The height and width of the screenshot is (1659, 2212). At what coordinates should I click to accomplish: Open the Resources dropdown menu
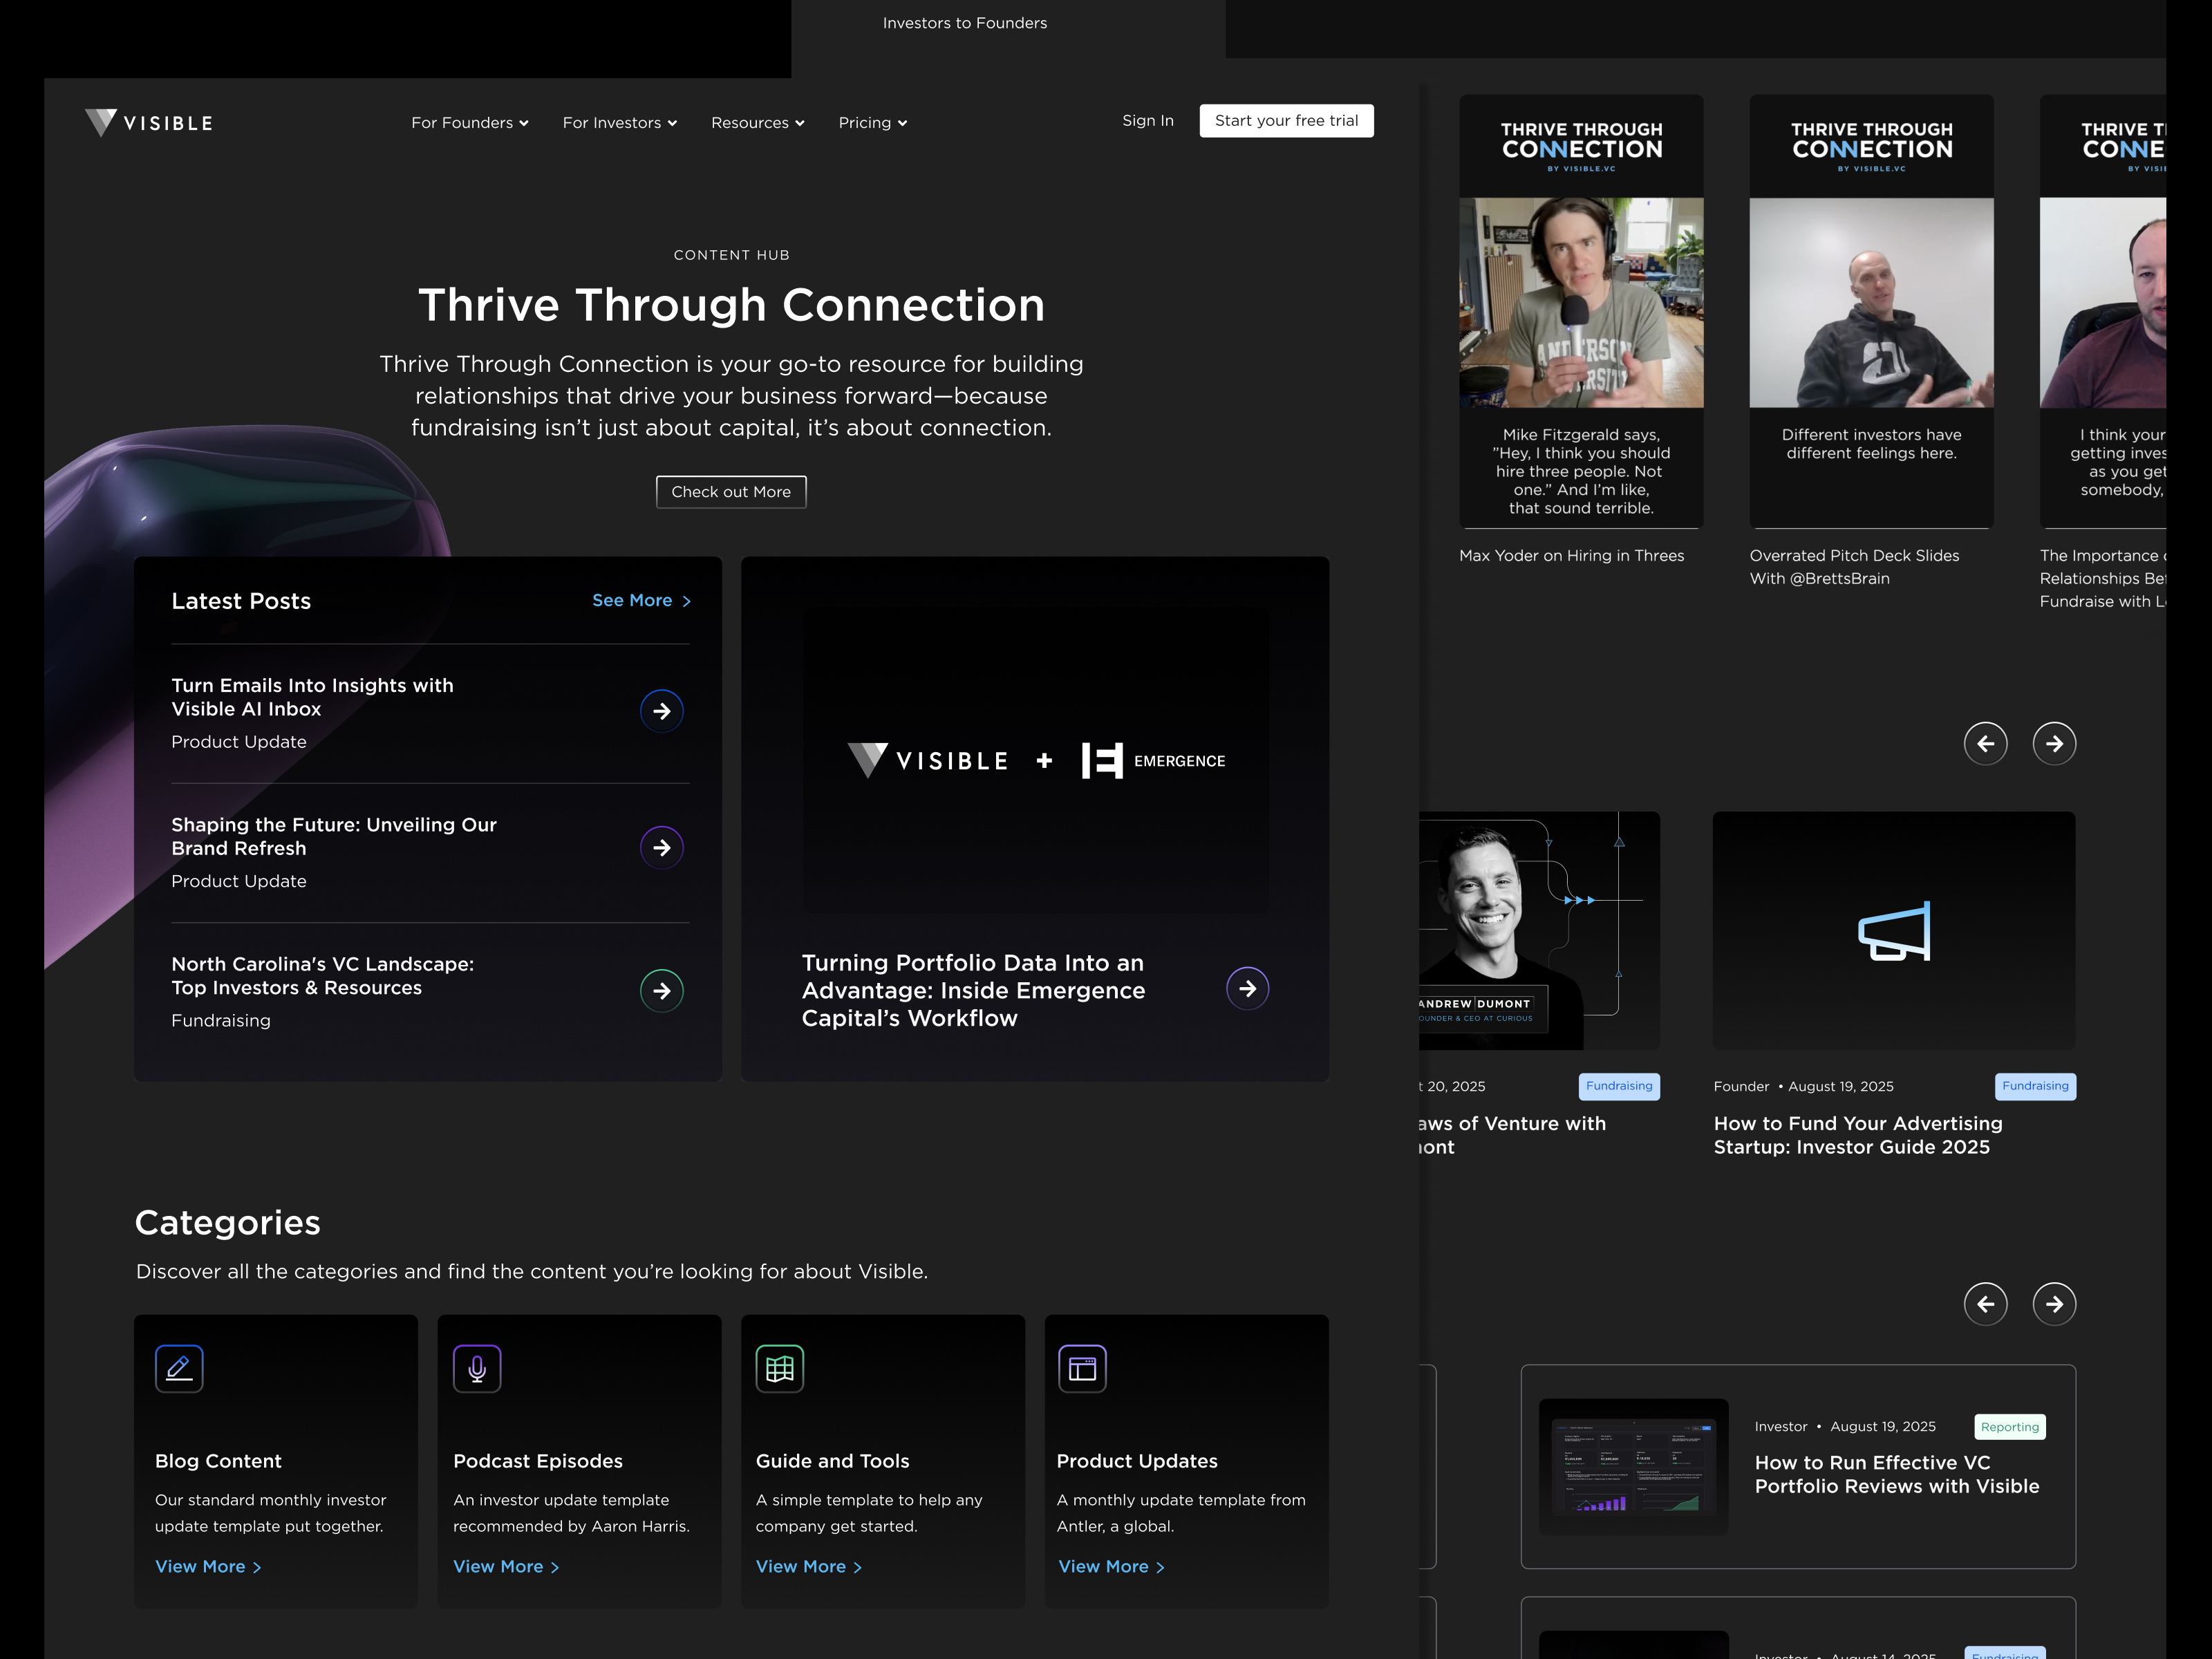(757, 122)
